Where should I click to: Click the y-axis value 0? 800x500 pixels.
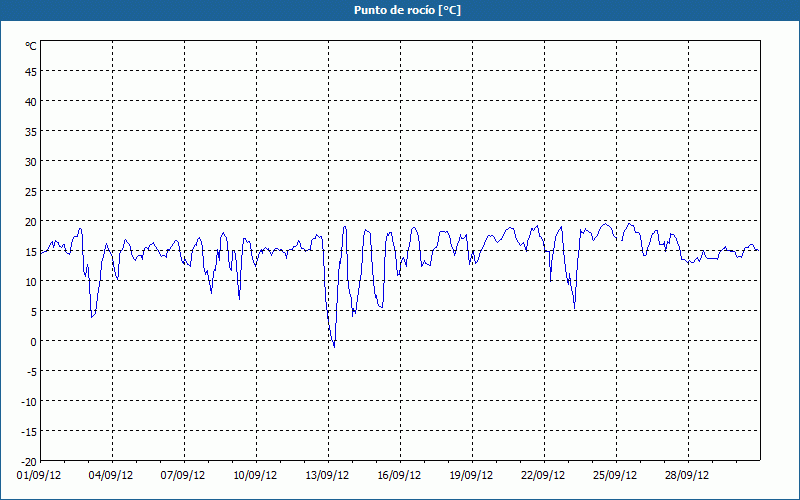pyautogui.click(x=34, y=342)
